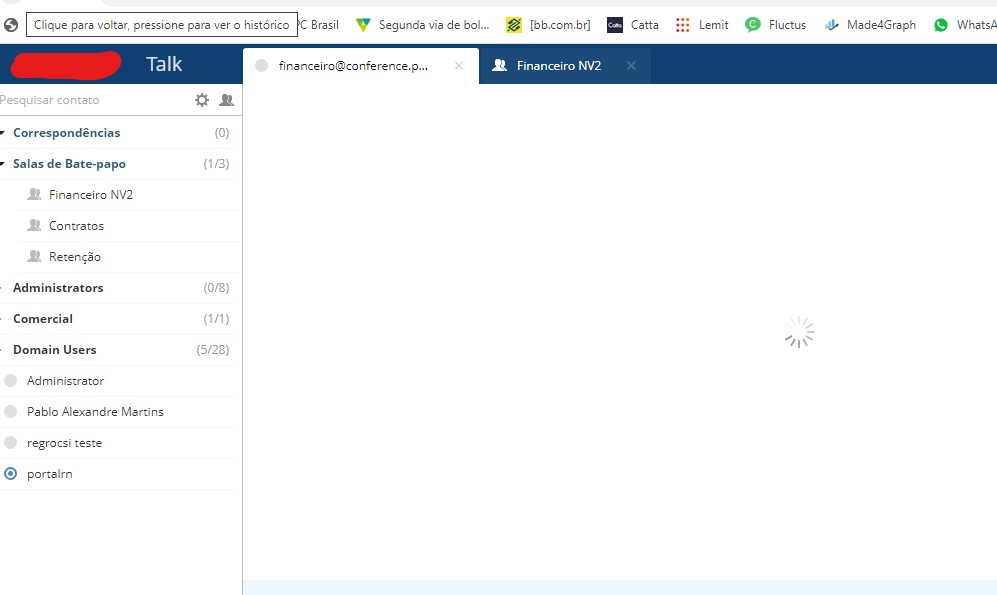Click the status dot on financeiro@conference tab
997x595 pixels.
261,65
